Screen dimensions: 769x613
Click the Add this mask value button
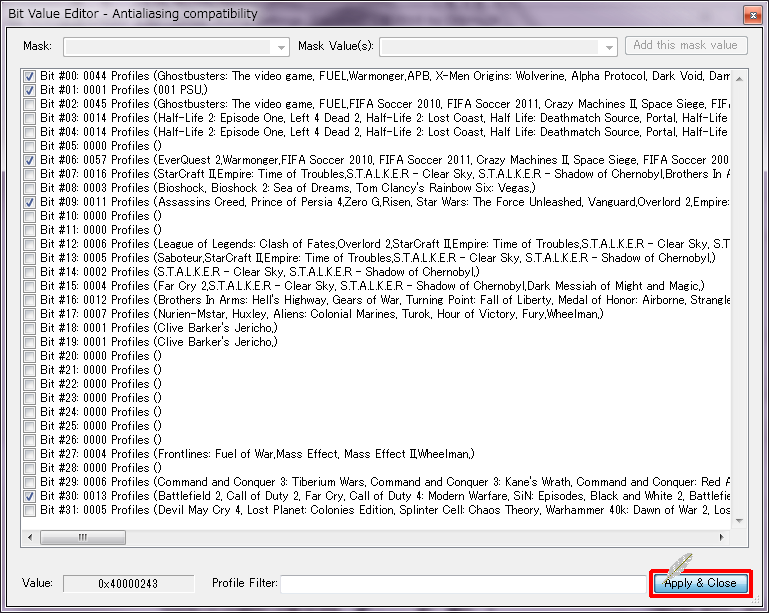[686, 46]
